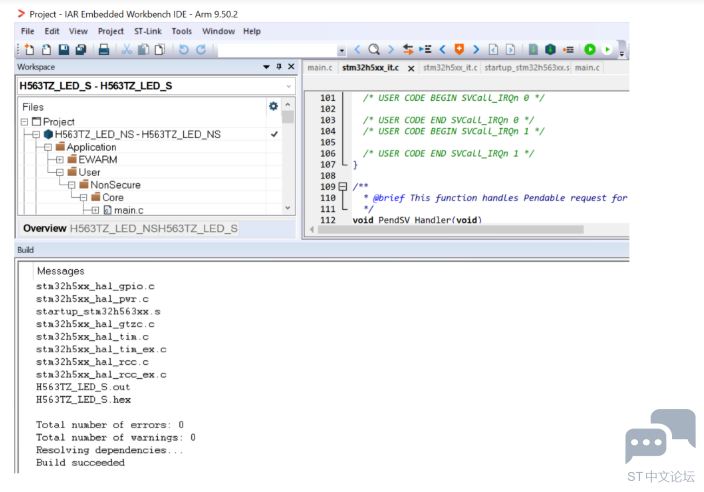Open the ST-Link menu
This screenshot has width=704, height=492.
coord(148,31)
